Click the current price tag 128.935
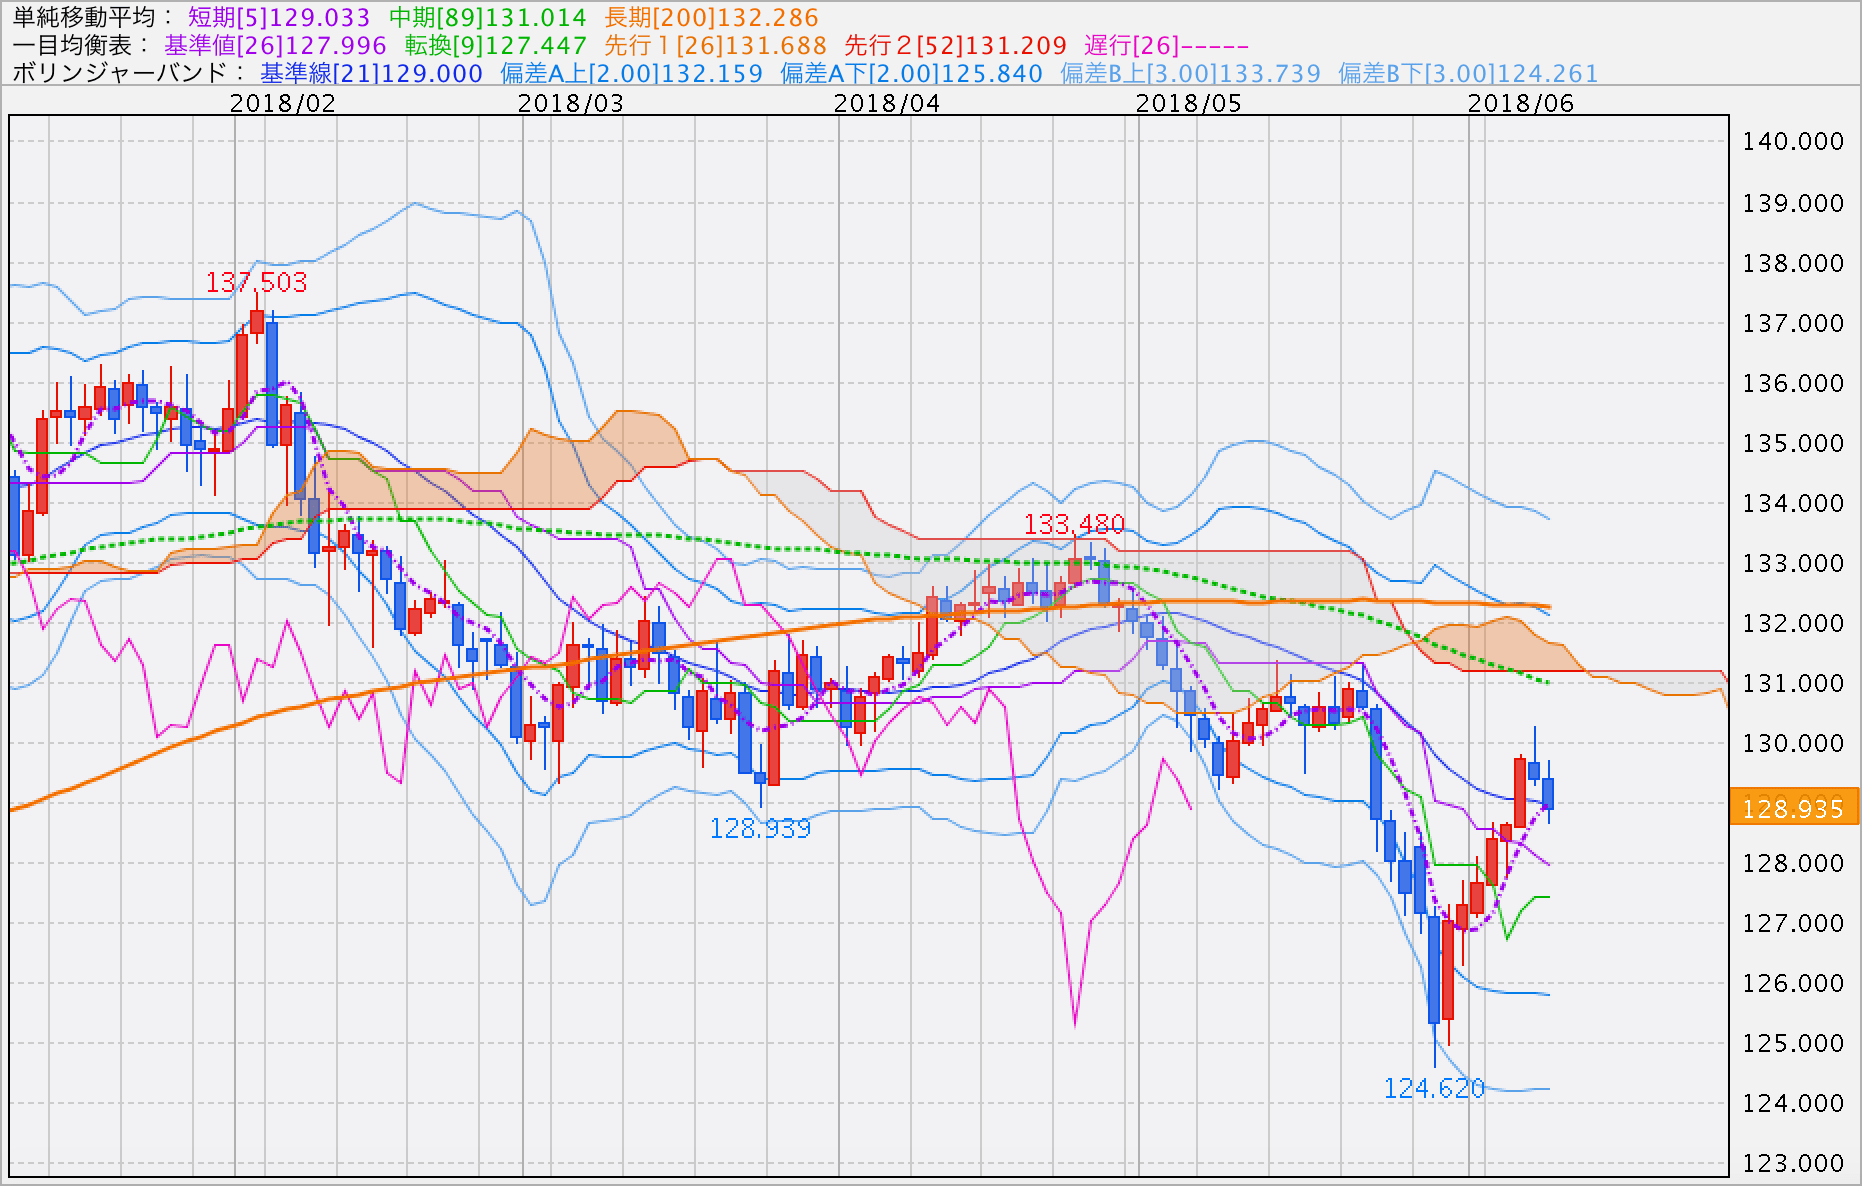1862x1186 pixels. pos(1793,807)
